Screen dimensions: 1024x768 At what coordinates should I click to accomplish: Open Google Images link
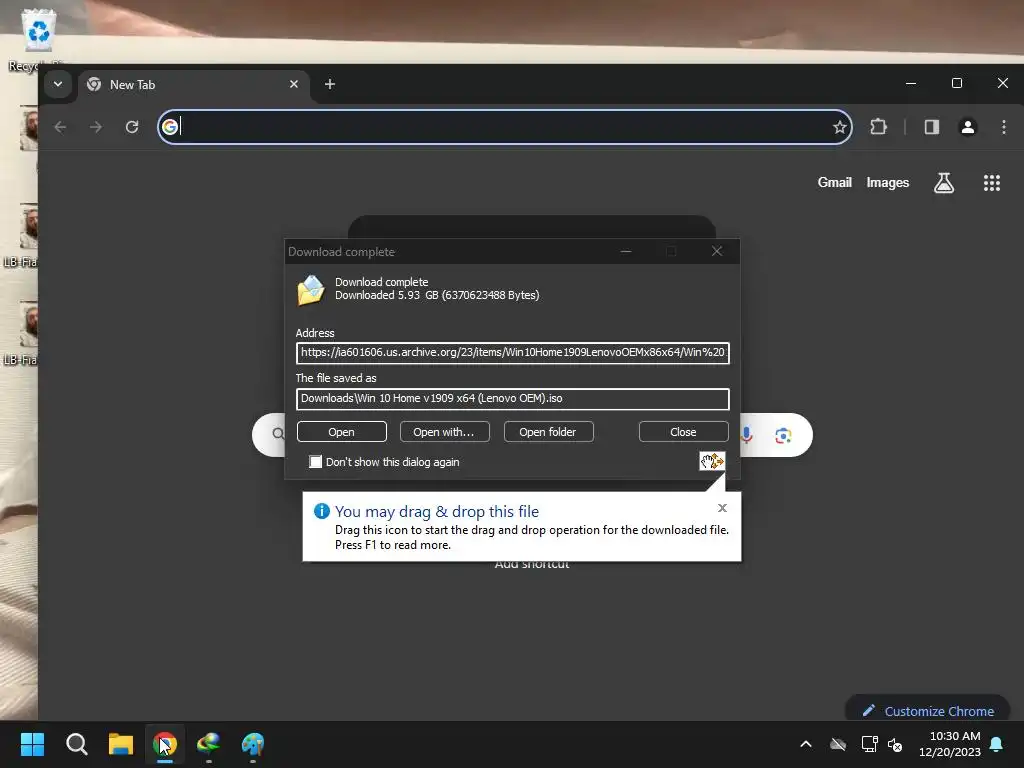(x=888, y=182)
